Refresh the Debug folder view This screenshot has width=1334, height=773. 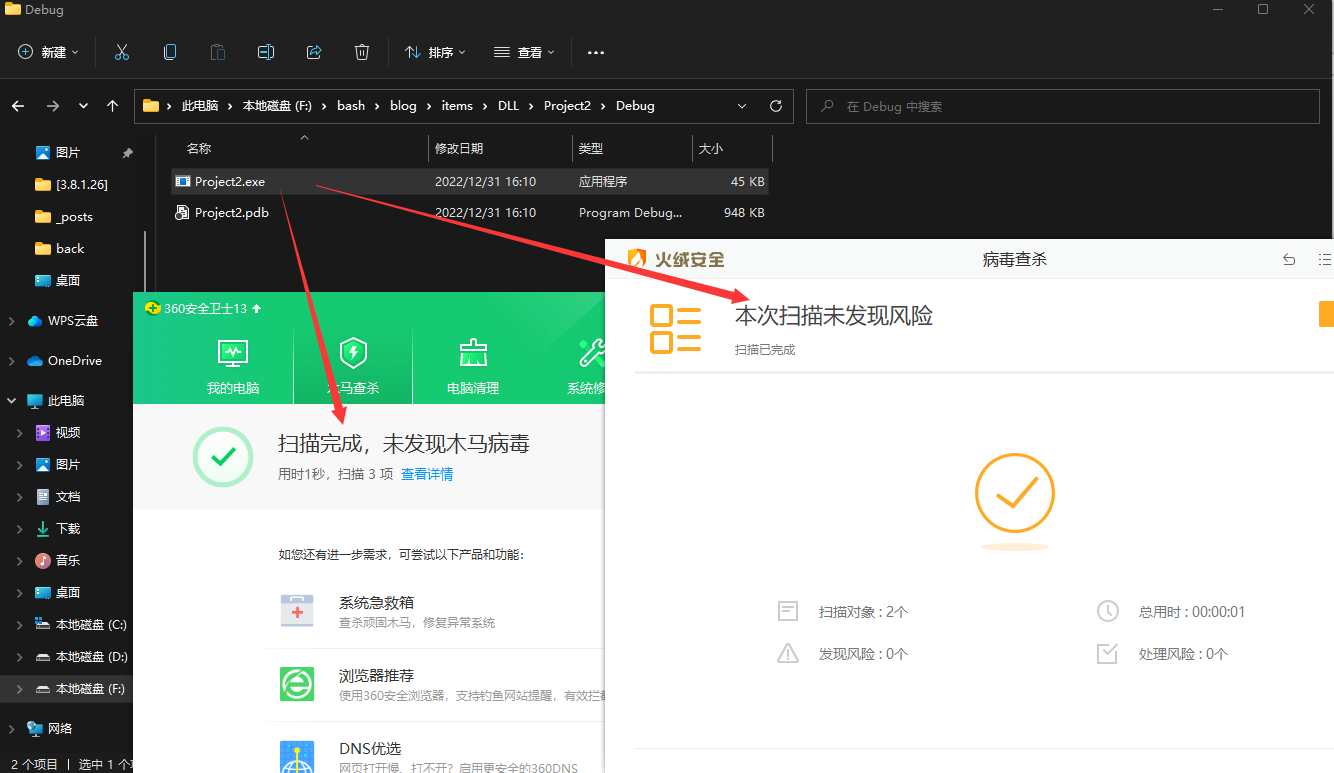coord(776,106)
